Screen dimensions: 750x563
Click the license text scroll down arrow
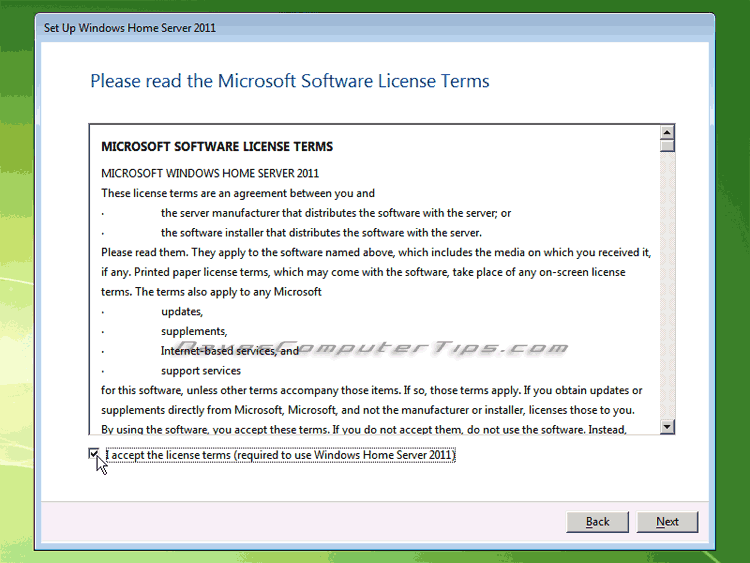pos(667,426)
